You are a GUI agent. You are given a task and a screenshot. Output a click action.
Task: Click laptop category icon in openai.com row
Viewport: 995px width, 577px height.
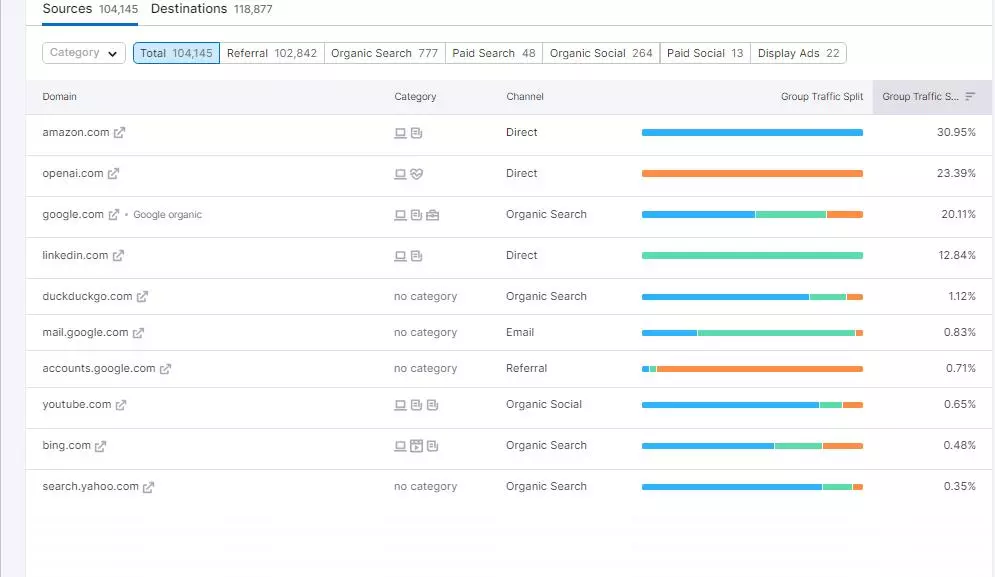click(400, 174)
